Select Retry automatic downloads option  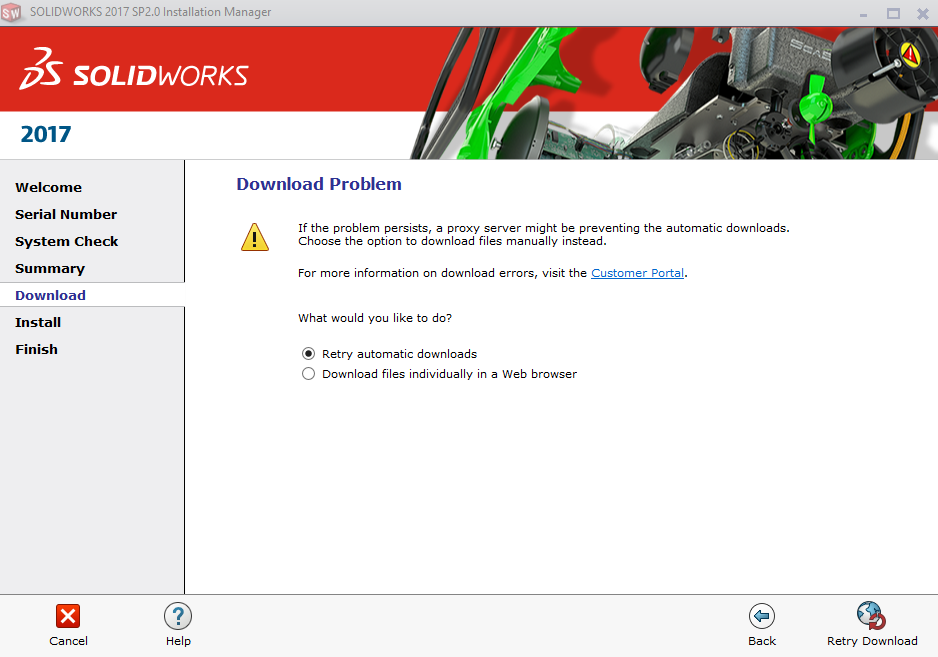coord(309,354)
